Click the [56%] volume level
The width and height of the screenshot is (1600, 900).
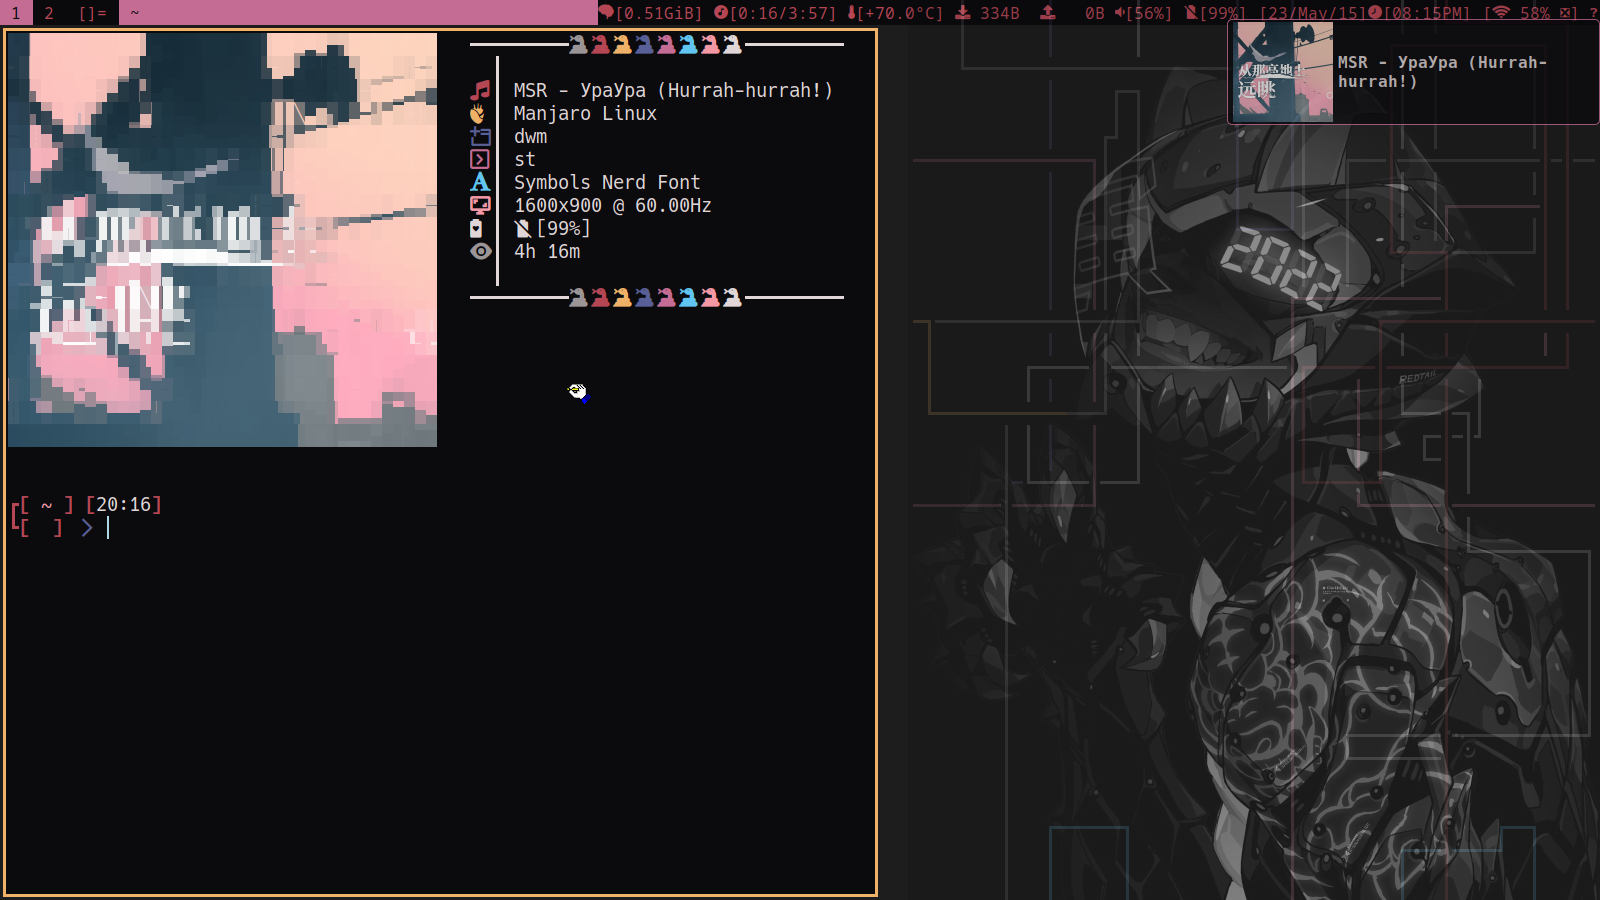[x=1149, y=13]
